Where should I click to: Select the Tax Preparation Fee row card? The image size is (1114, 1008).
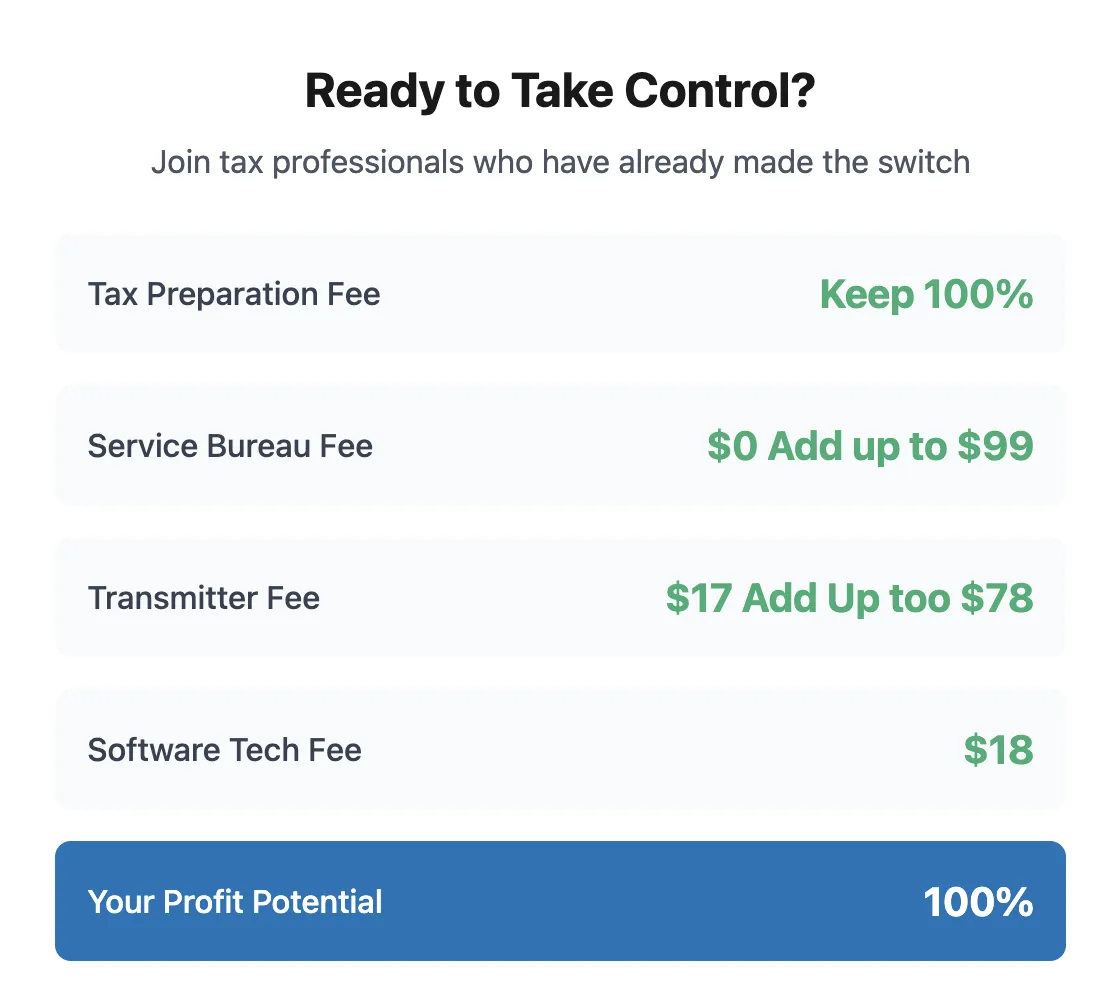coord(560,293)
